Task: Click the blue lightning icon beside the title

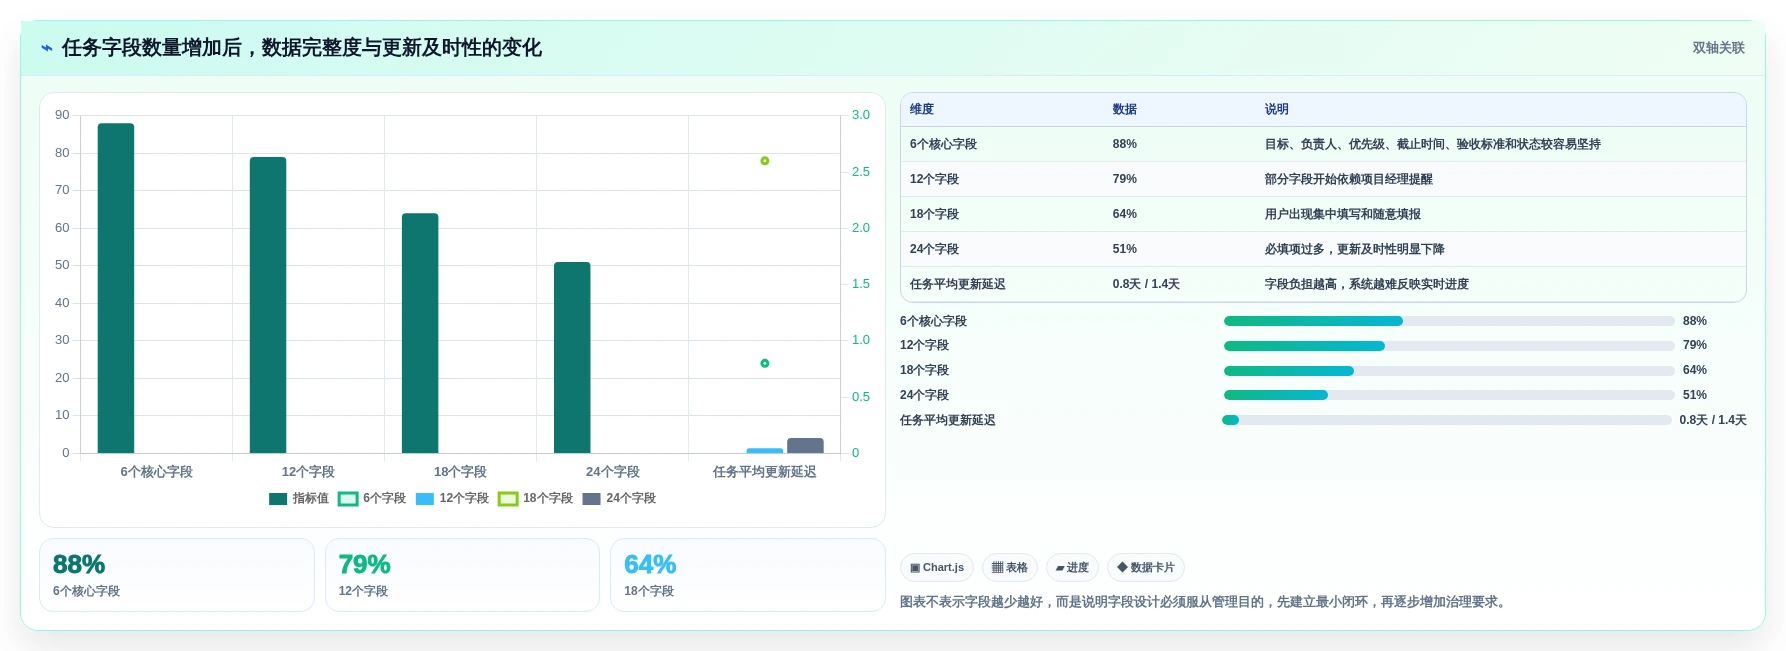Action: tap(46, 48)
